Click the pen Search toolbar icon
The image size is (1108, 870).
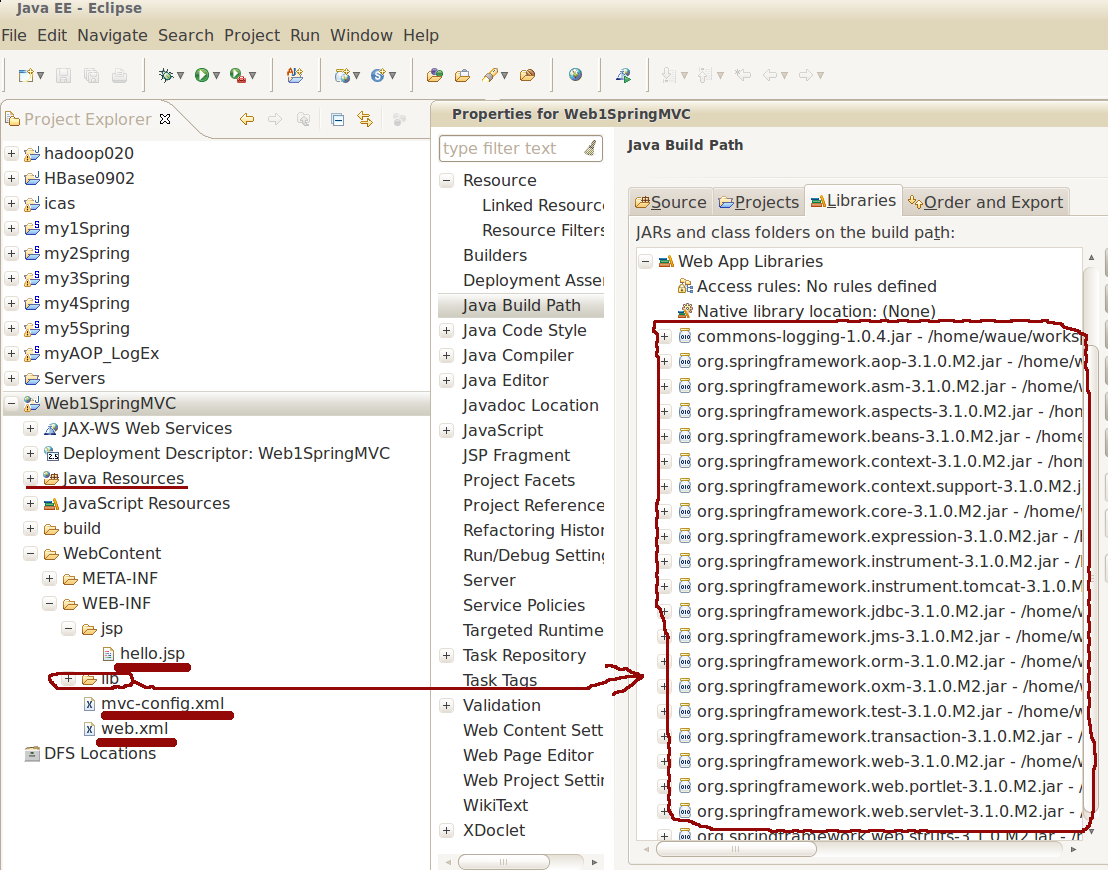pos(490,75)
